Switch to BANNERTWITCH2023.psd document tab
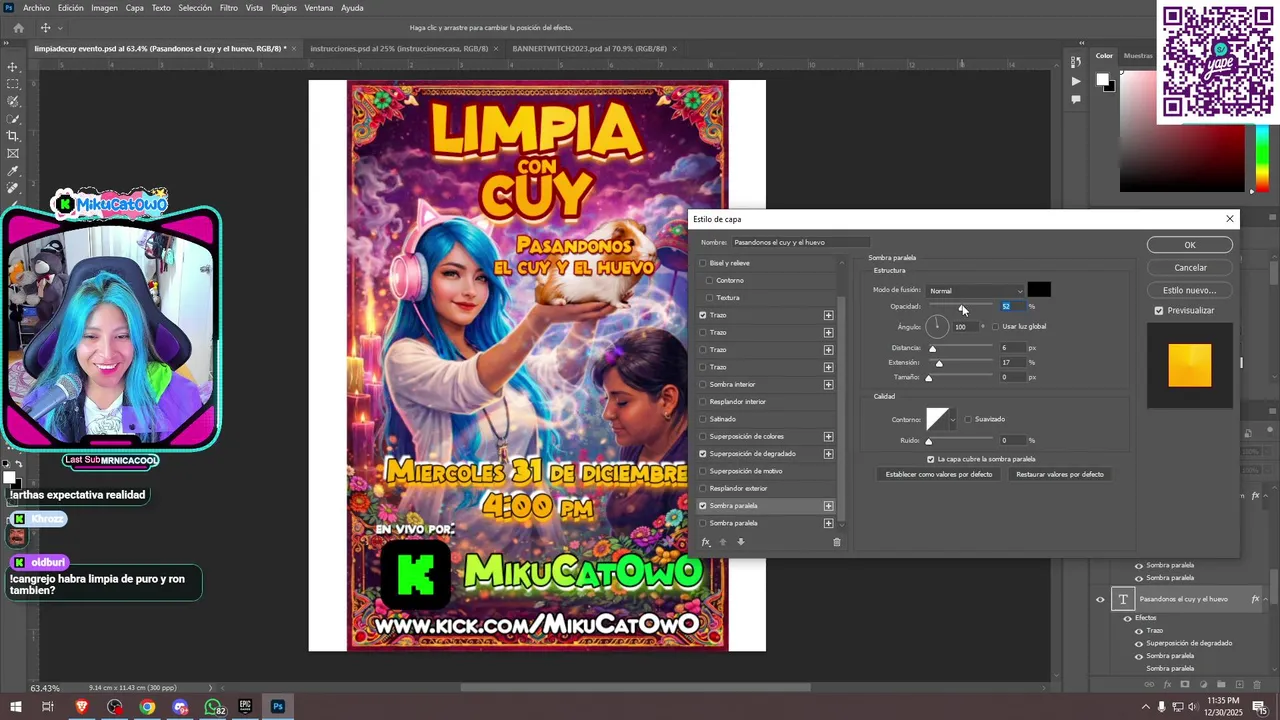Screen dimensions: 1280x720 click(590, 48)
